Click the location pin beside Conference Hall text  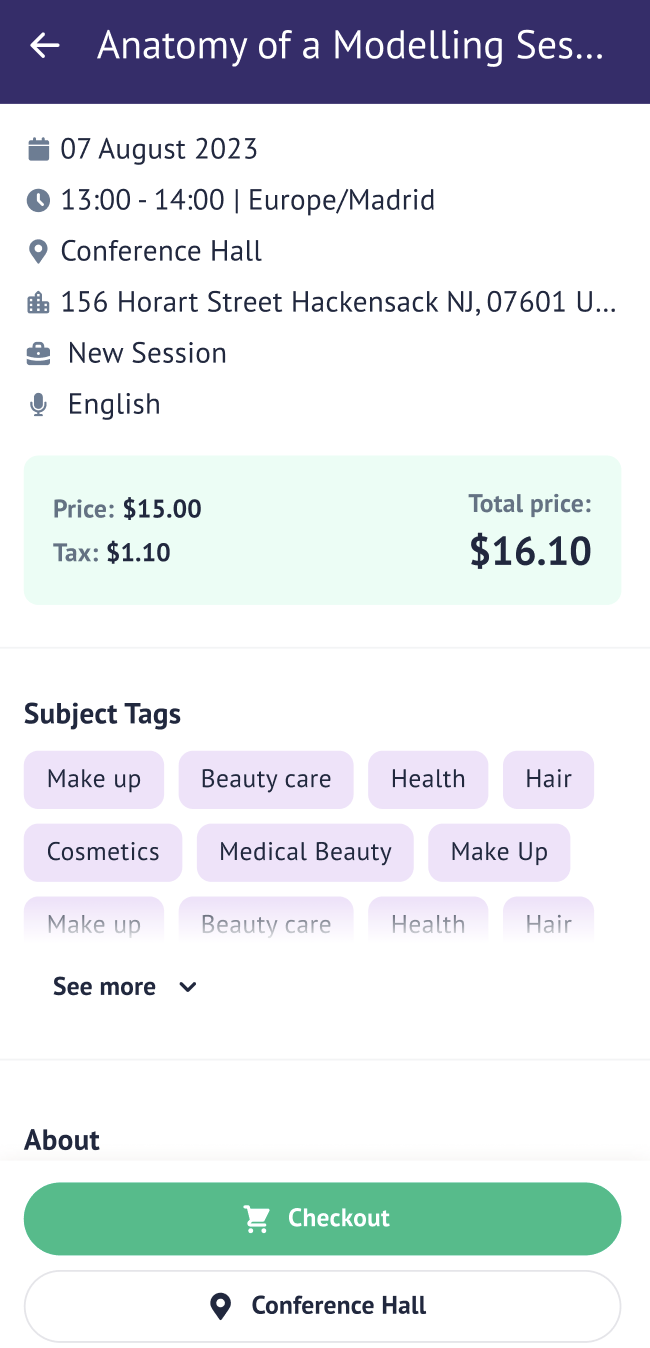click(38, 252)
